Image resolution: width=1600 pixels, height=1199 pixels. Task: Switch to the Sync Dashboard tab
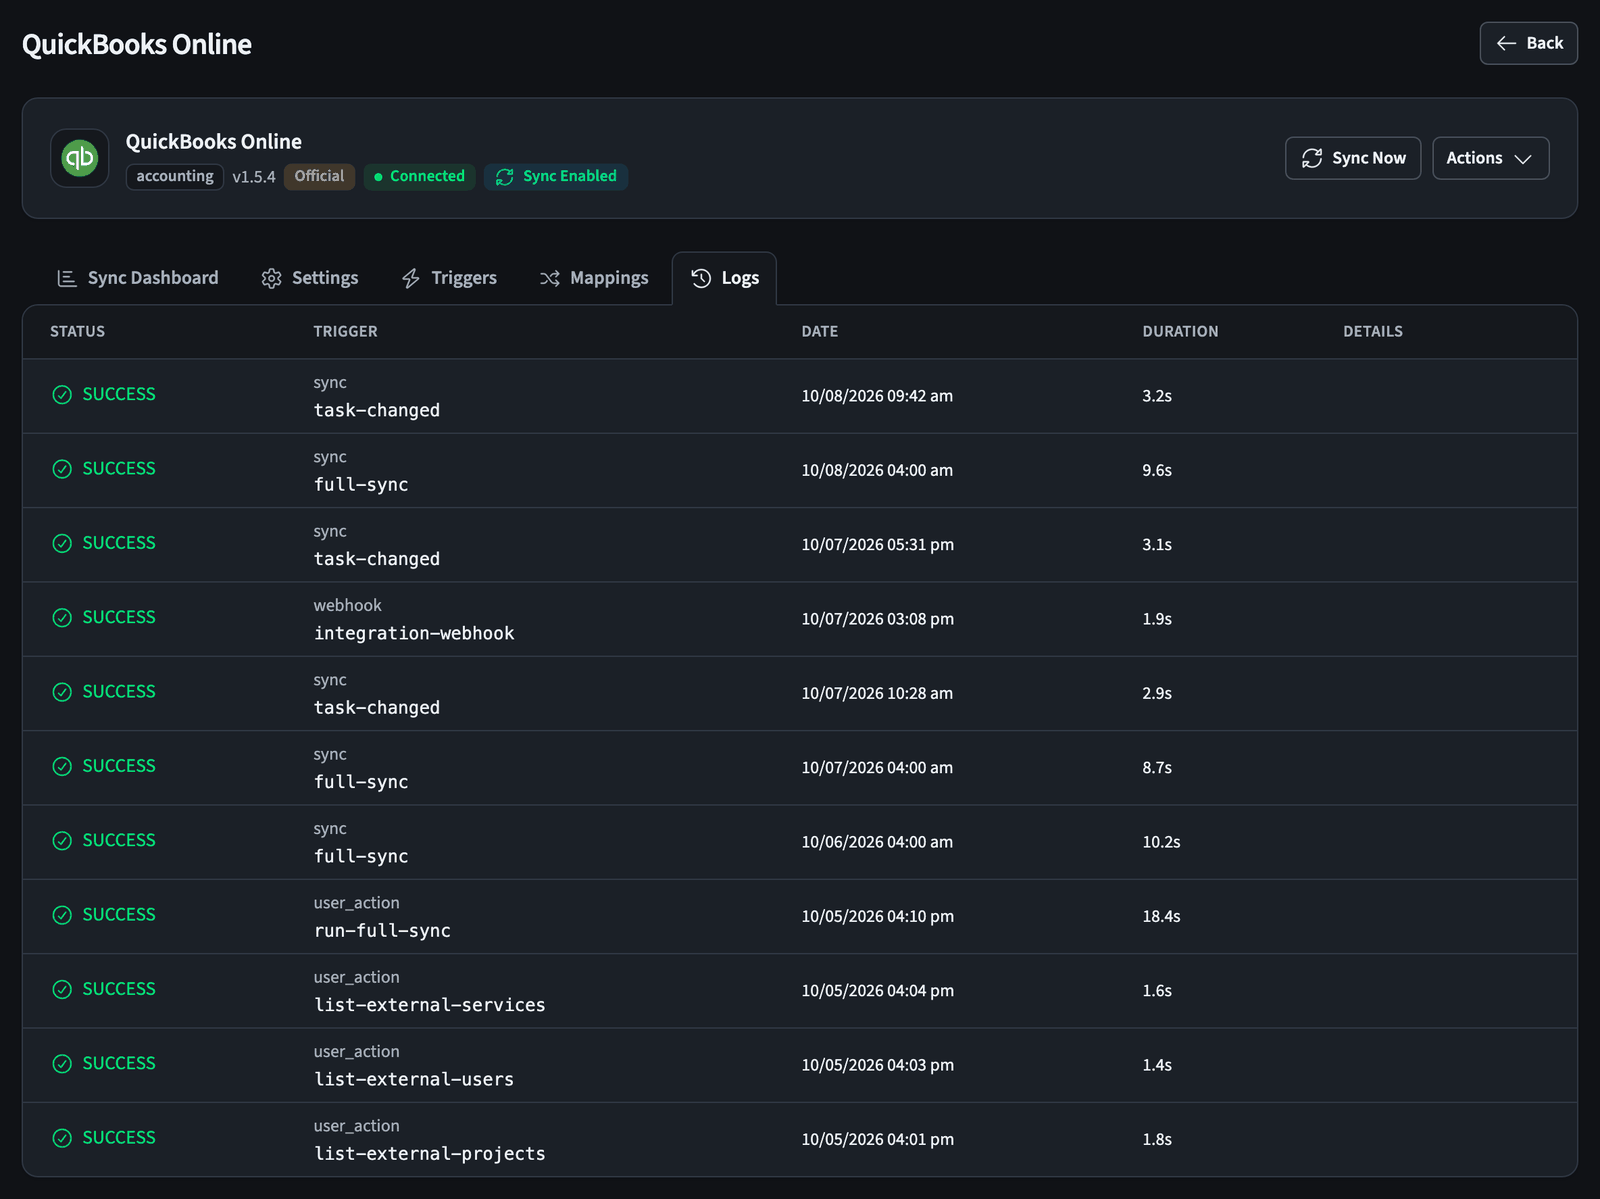click(x=138, y=278)
